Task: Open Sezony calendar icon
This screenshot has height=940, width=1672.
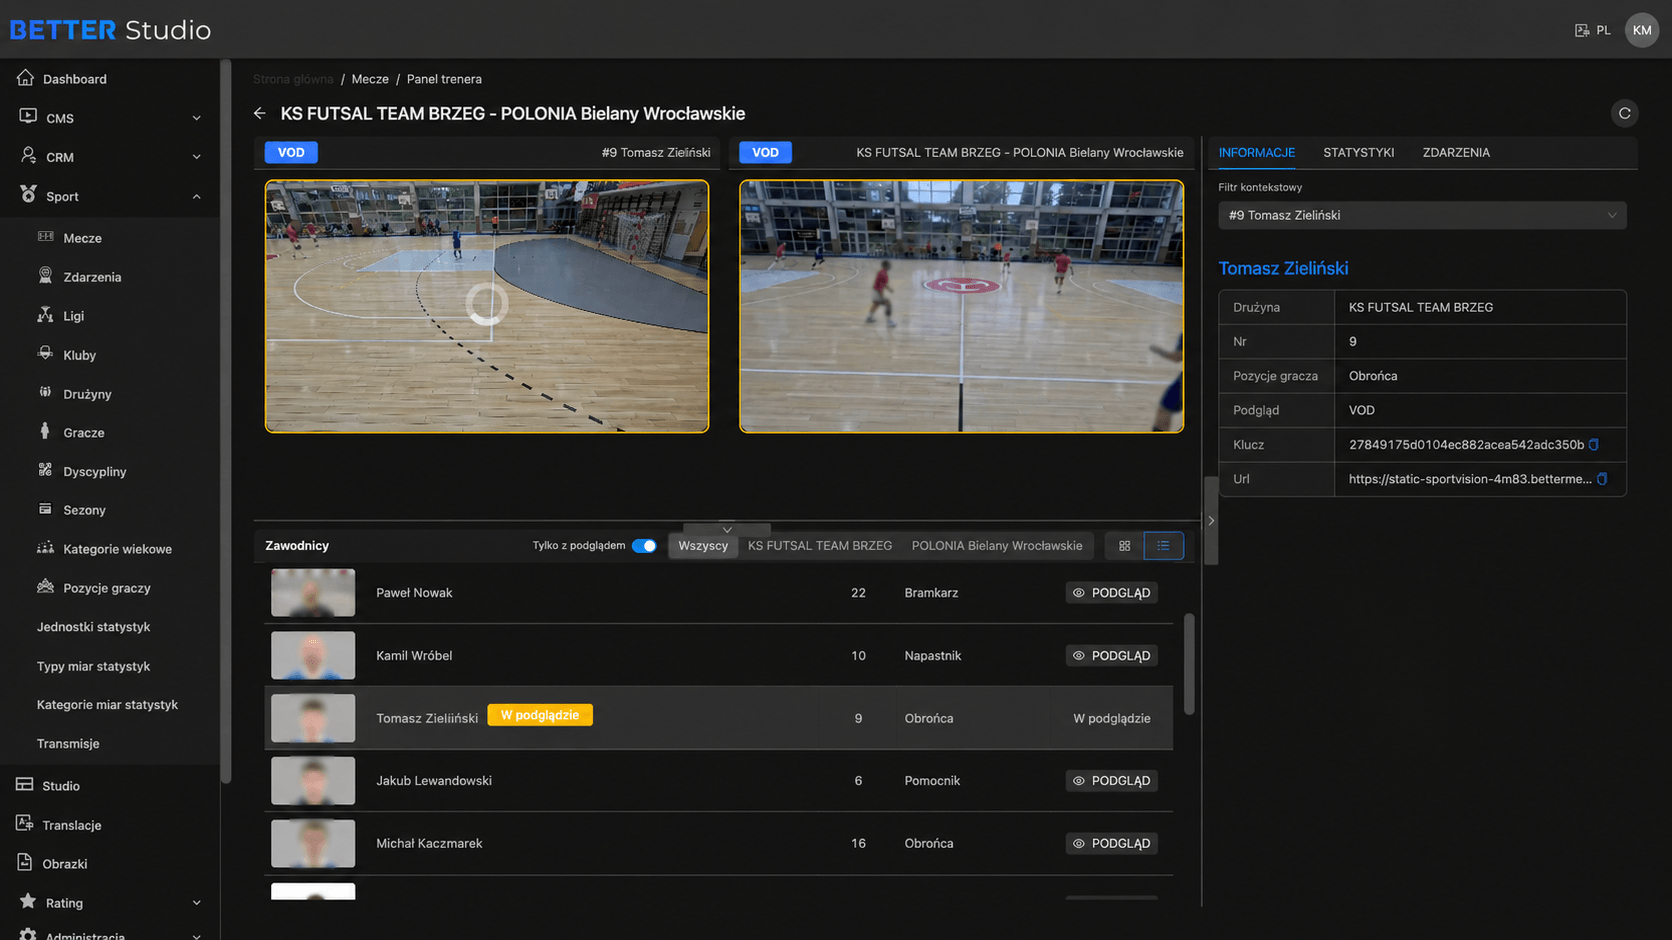Action: [45, 509]
